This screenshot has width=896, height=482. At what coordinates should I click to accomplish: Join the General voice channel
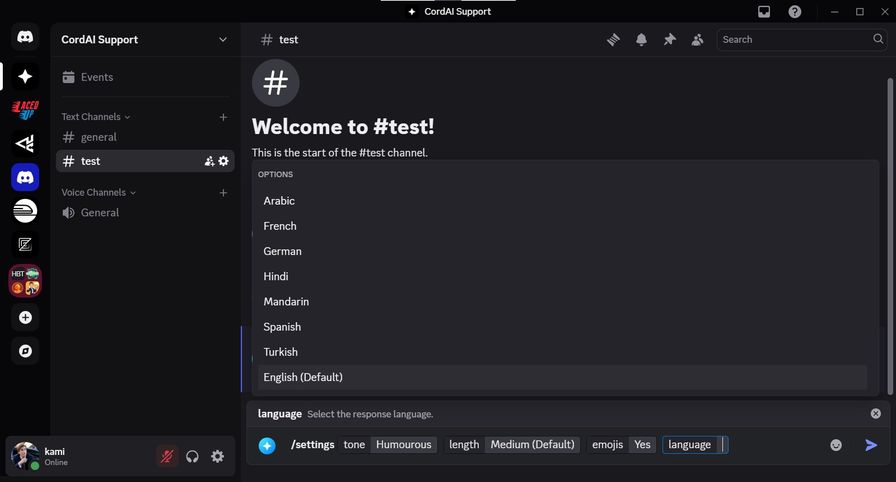[x=144, y=212]
